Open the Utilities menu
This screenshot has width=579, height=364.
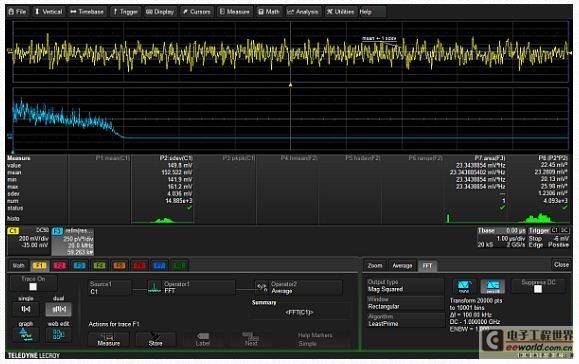340,12
